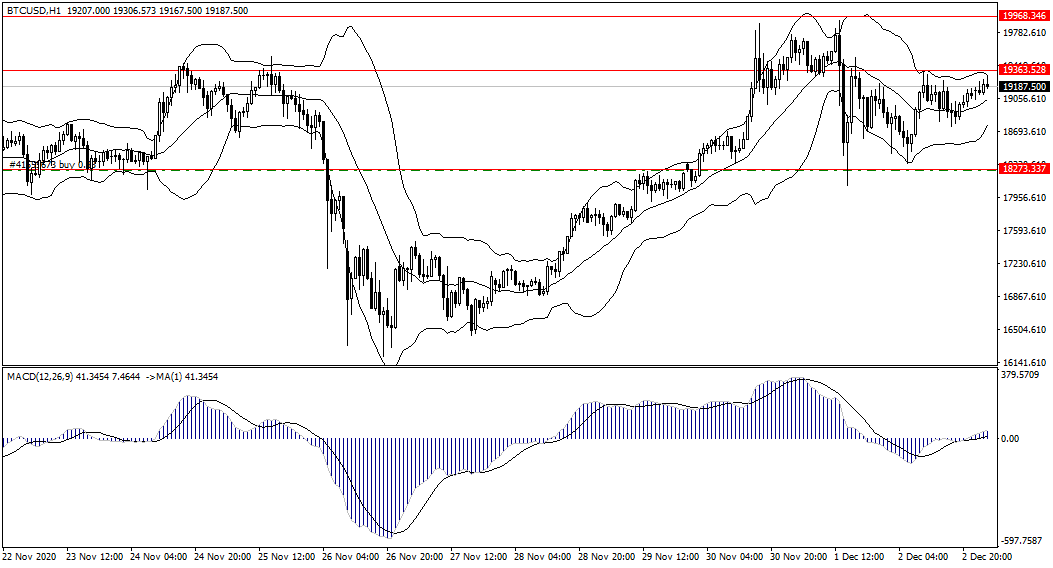Screen dimensions: 1053x568
Task: Click the 16504.610 price axis label
Action: click(1022, 330)
